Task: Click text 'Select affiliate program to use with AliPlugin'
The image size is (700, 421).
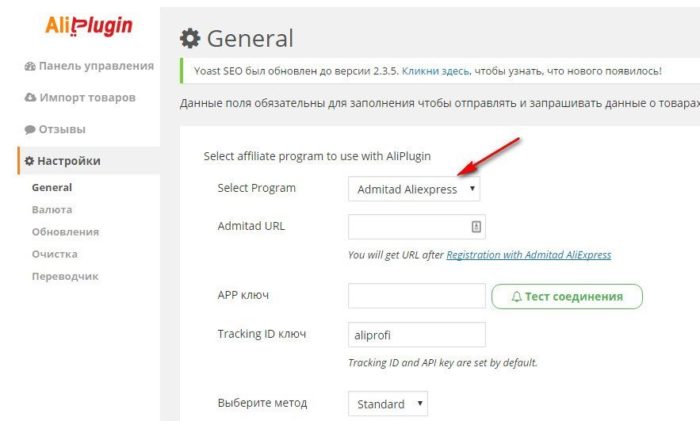Action: click(x=317, y=156)
